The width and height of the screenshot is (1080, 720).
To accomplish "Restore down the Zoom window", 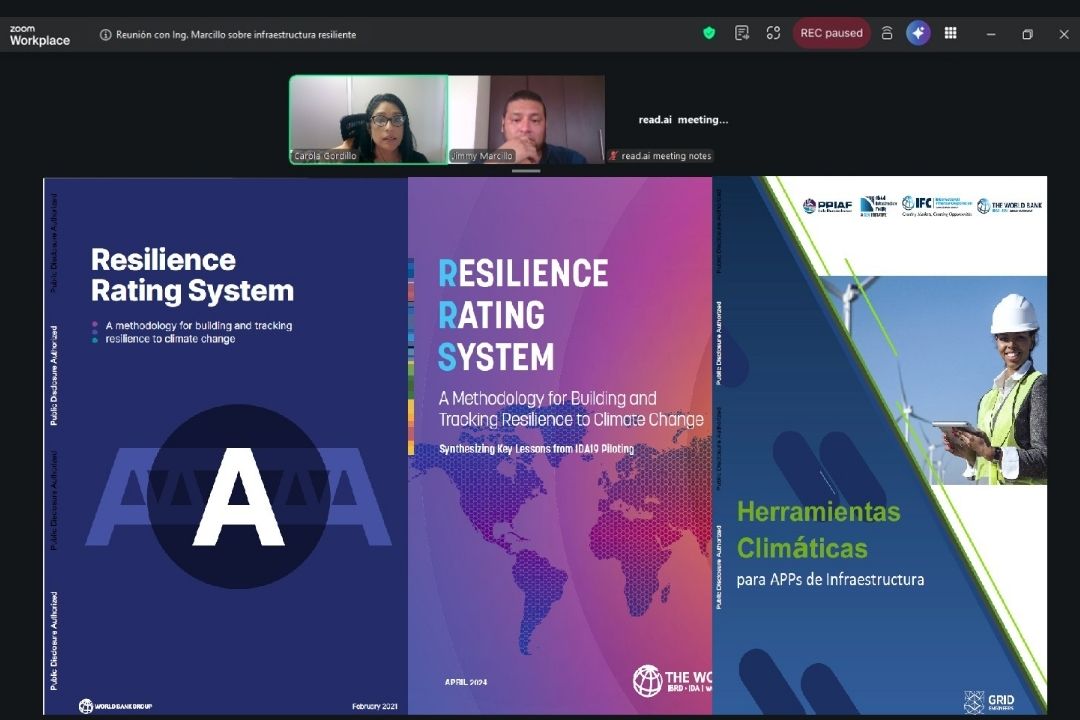I will [1027, 34].
